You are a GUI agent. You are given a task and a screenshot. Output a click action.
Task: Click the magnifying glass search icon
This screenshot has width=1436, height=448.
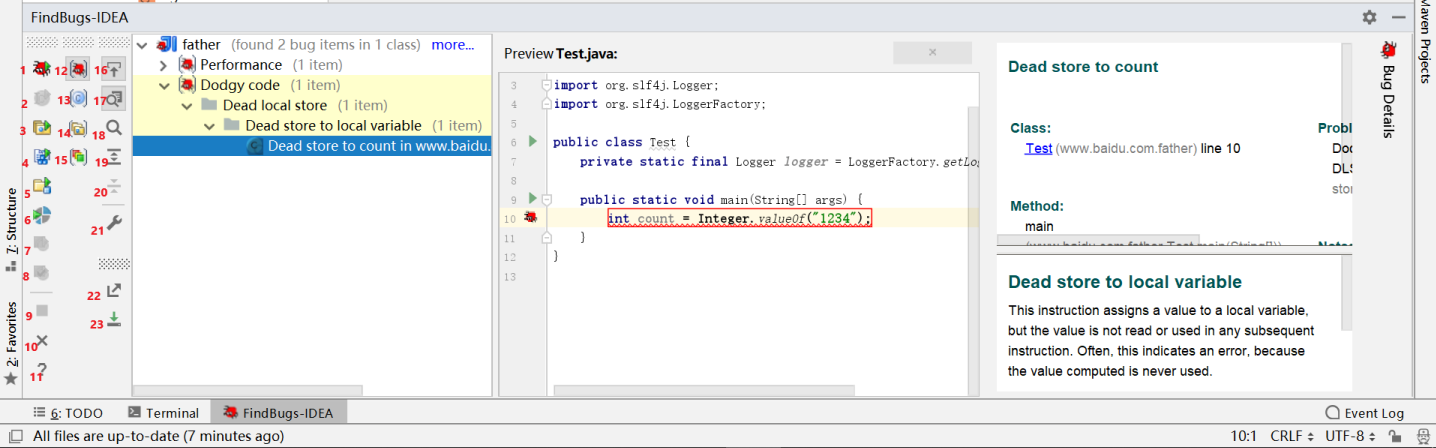point(114,127)
